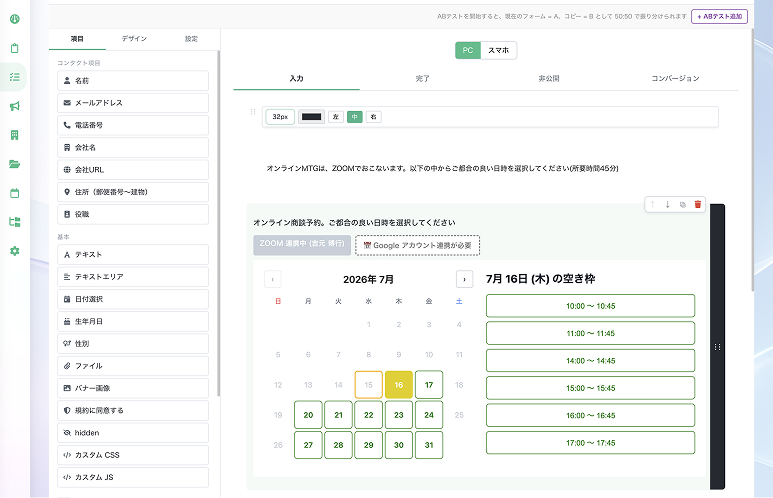The width and height of the screenshot is (773, 498).
Task: Click the ZOOM 連携中 button
Action: (302, 245)
